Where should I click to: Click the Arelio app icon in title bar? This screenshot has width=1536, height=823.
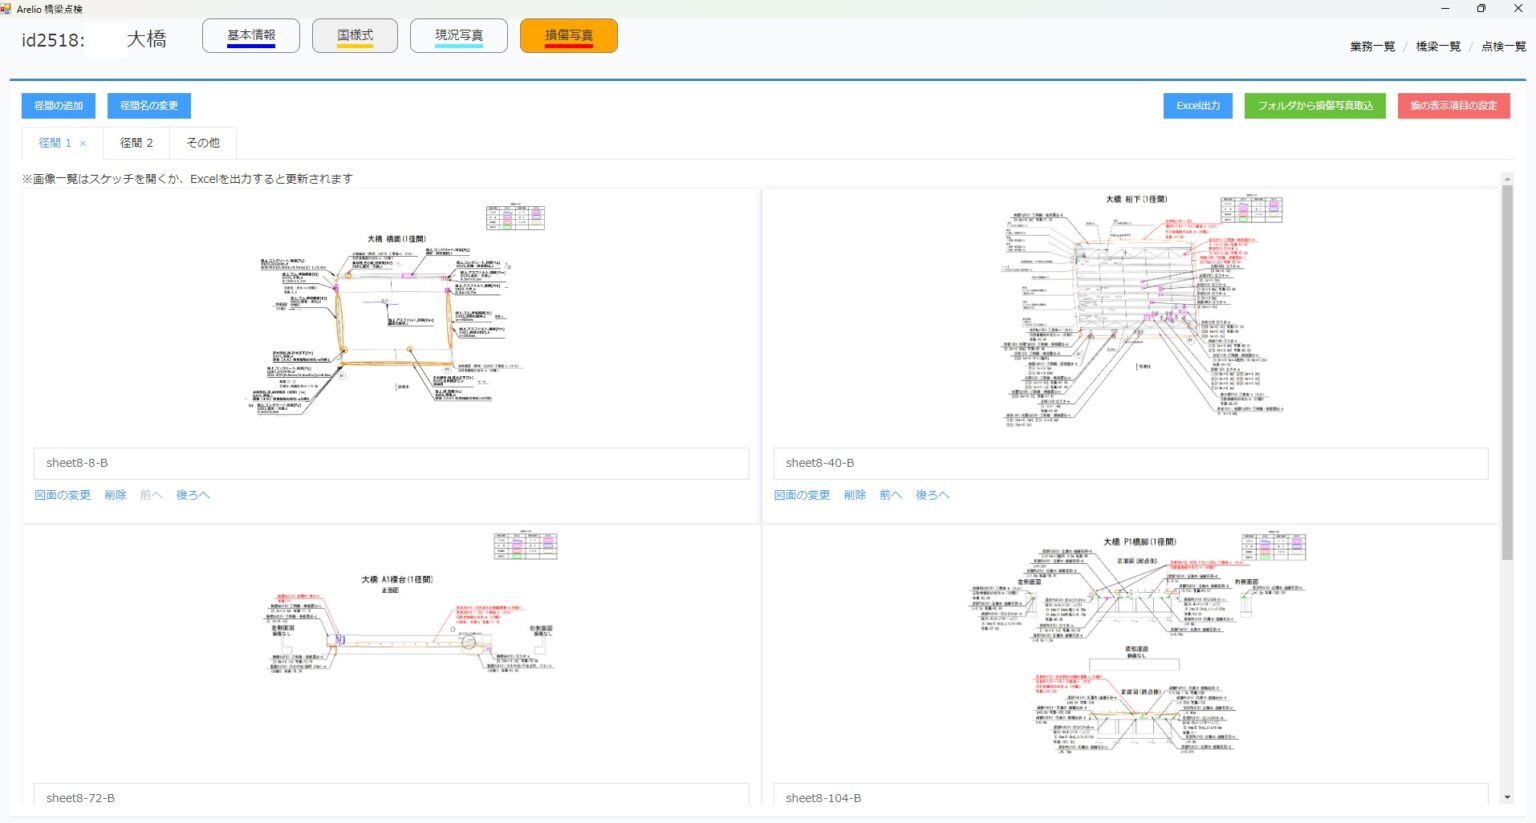(x=6, y=8)
